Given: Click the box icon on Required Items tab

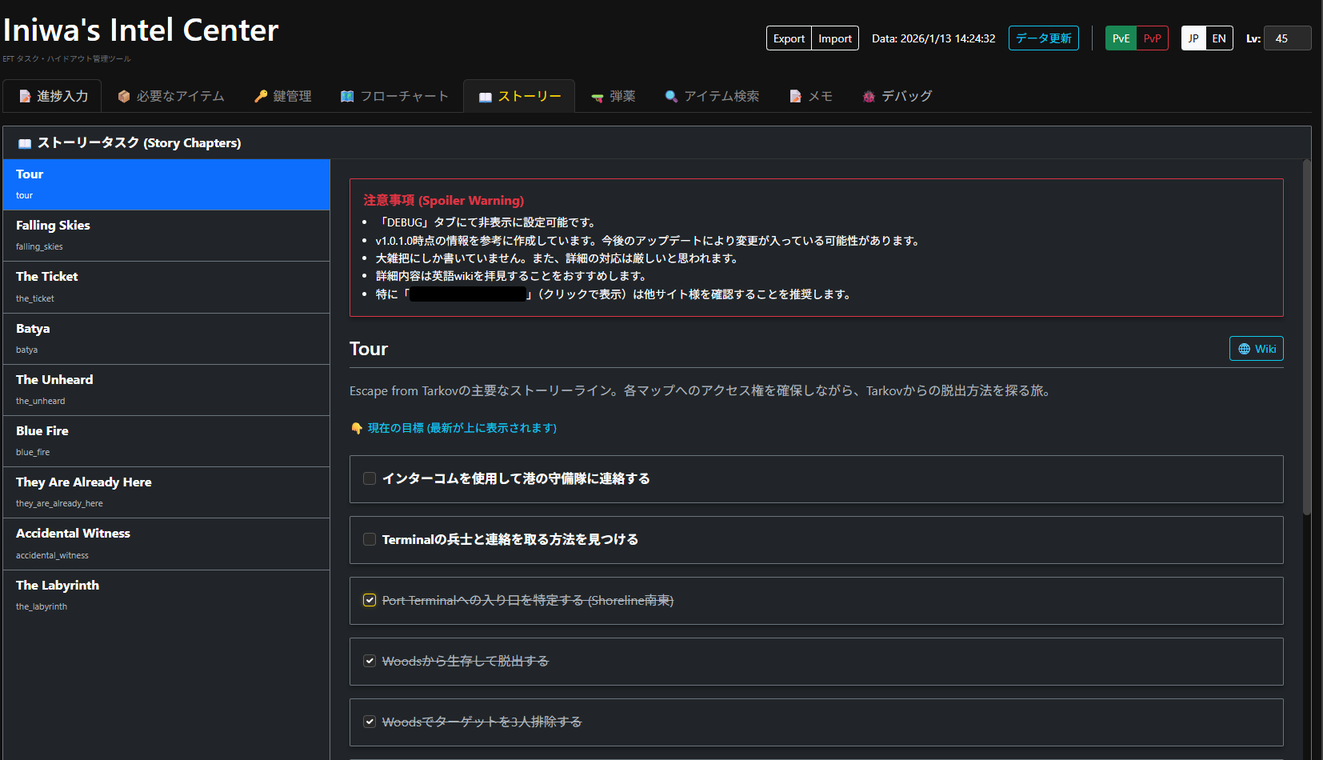Looking at the screenshot, I should pyautogui.click(x=124, y=97).
